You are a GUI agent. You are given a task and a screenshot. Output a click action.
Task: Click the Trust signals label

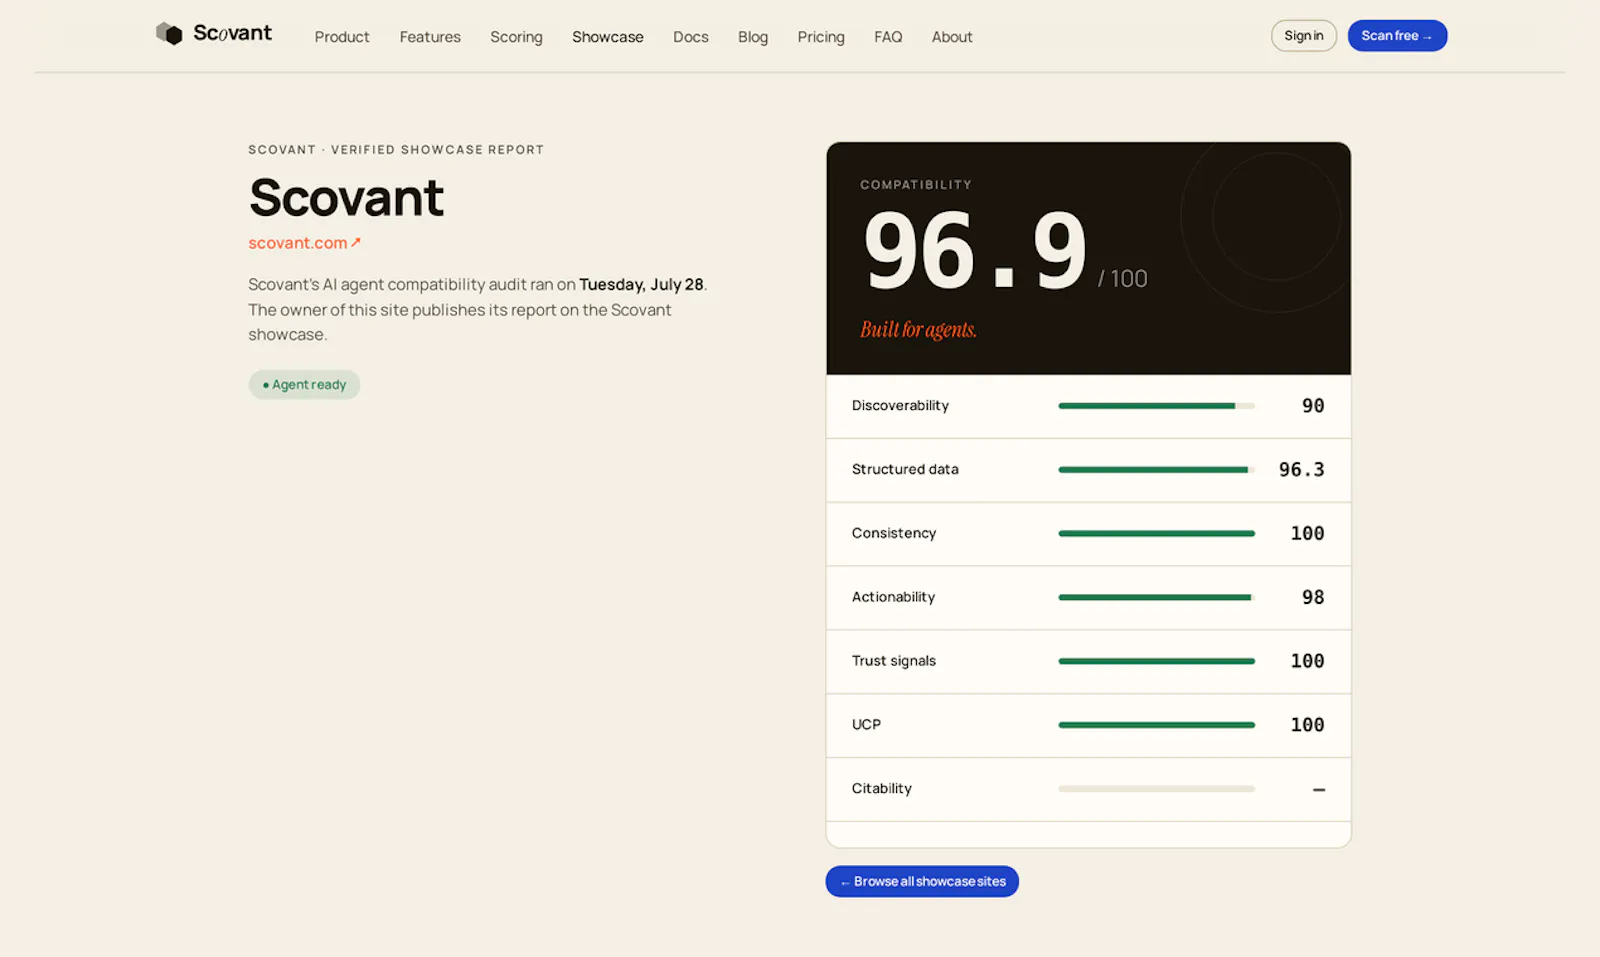pos(894,661)
